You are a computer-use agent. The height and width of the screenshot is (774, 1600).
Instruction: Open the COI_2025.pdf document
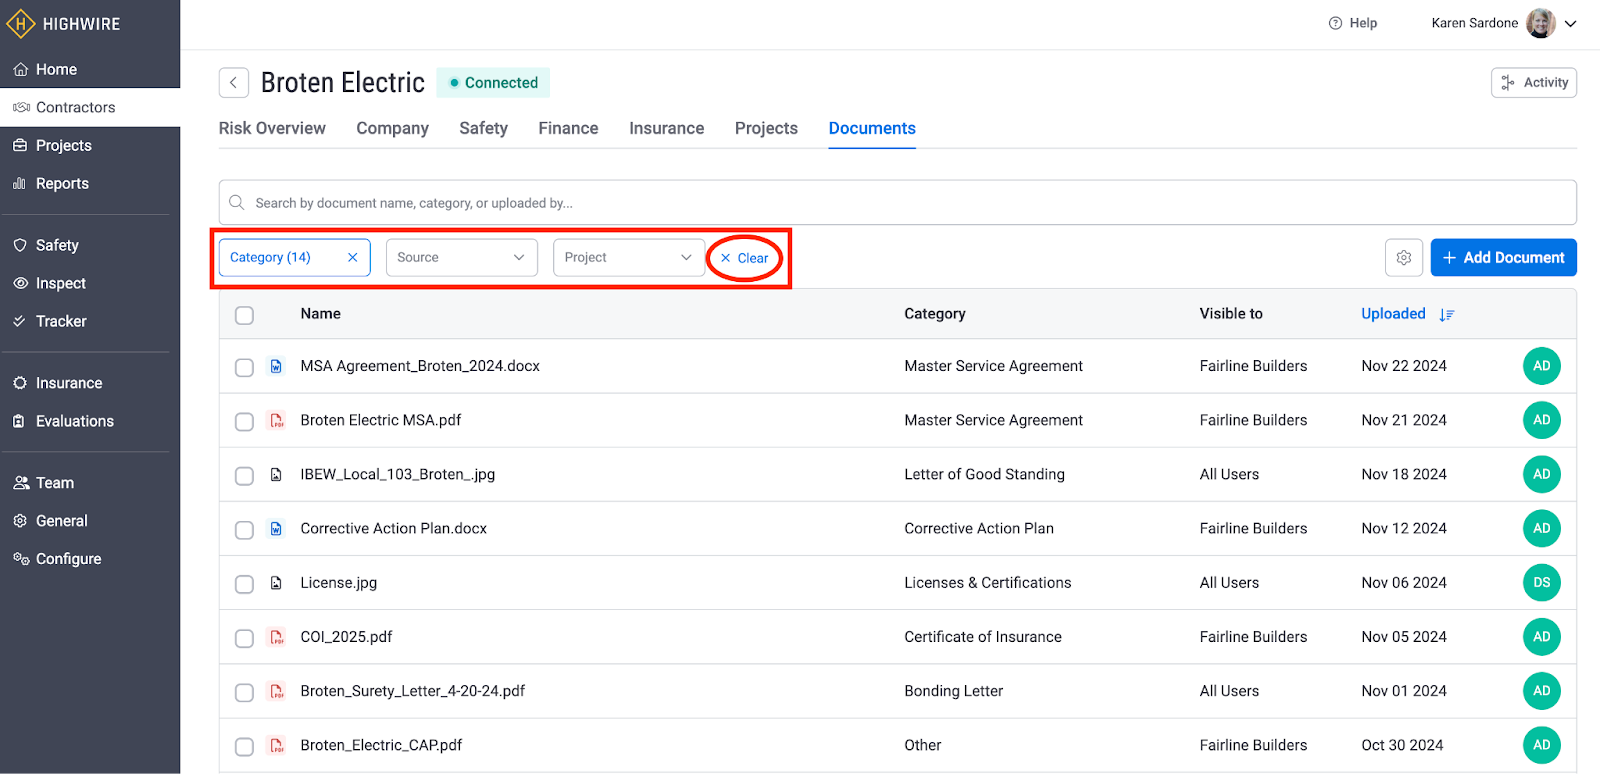346,636
